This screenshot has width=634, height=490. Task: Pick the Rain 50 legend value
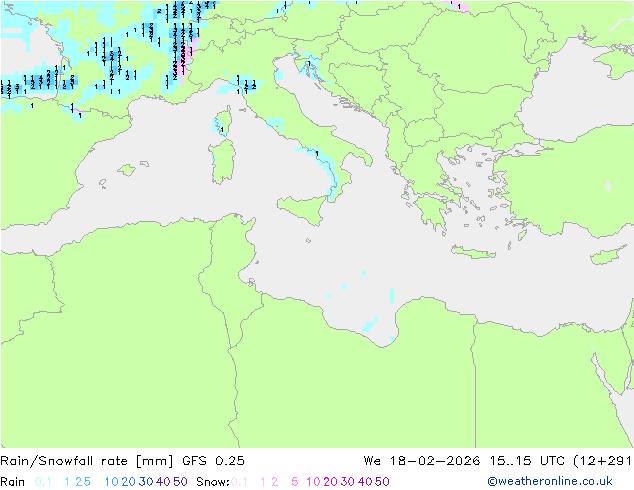pos(180,482)
